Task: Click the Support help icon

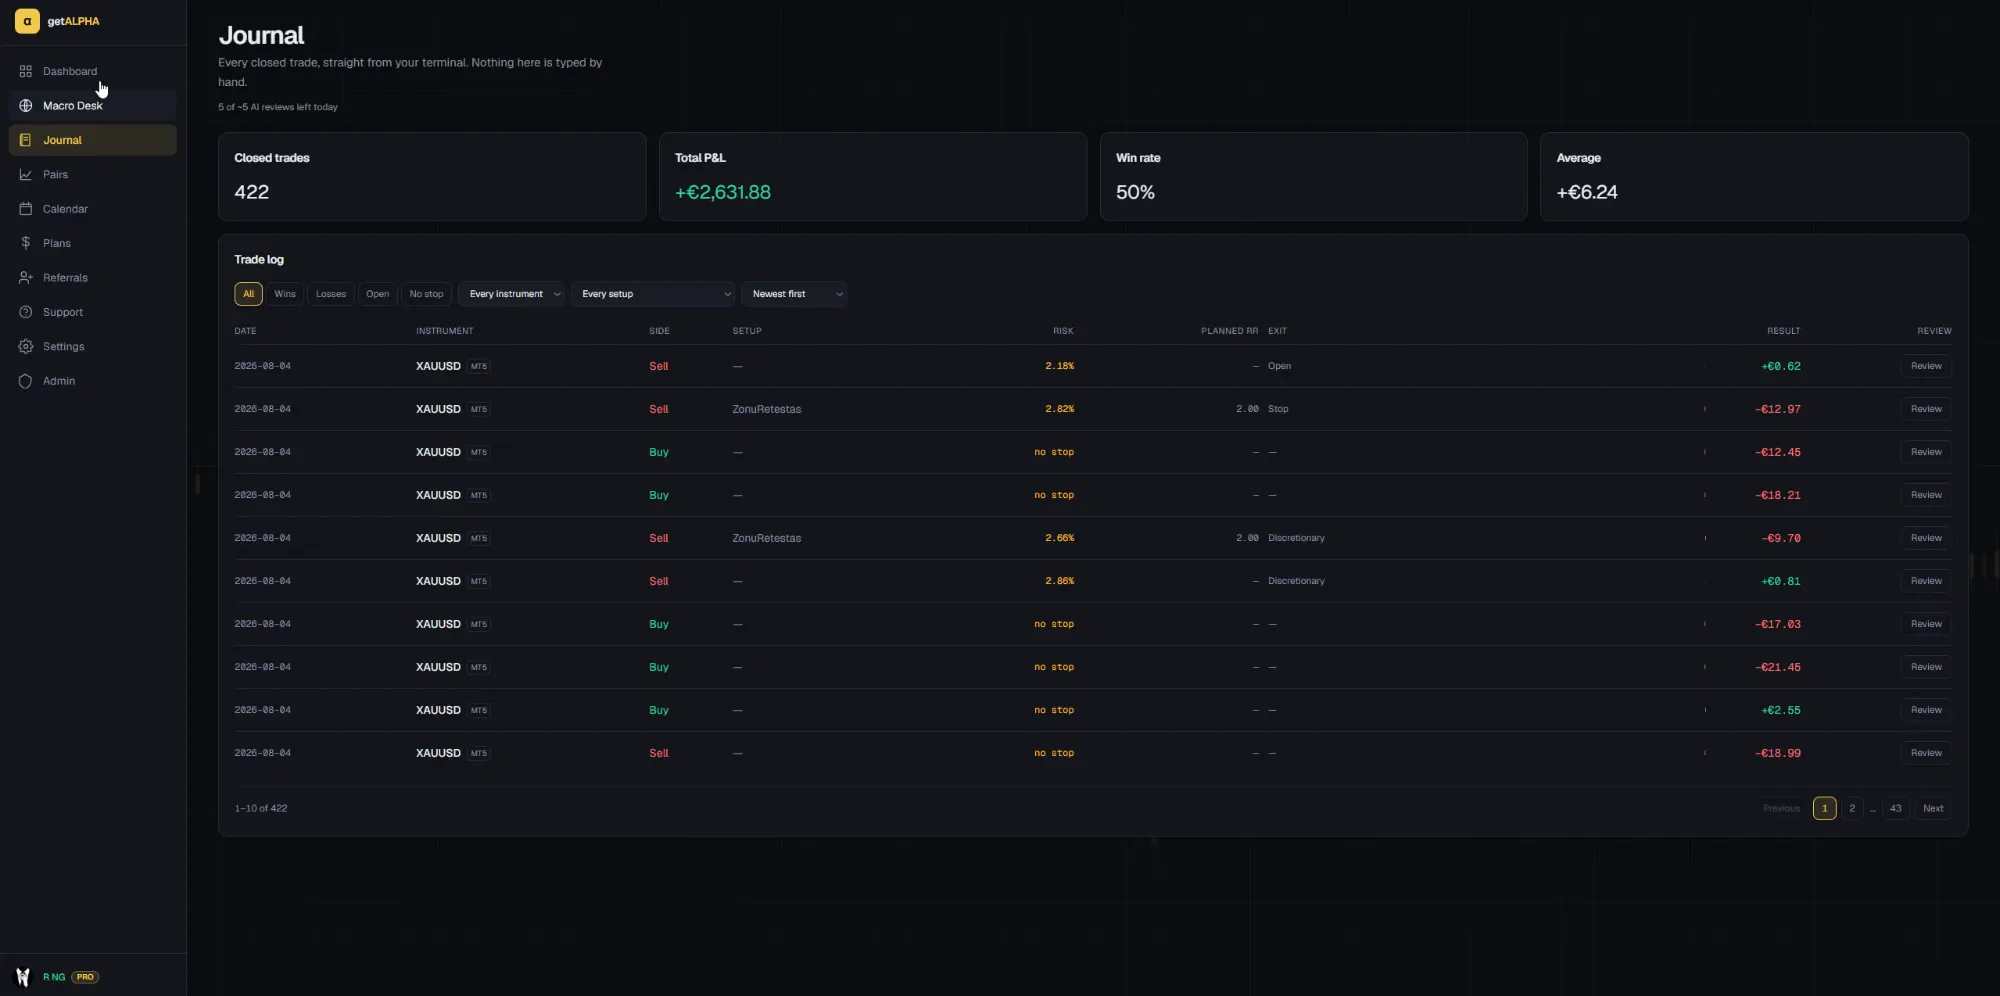Action: (26, 312)
